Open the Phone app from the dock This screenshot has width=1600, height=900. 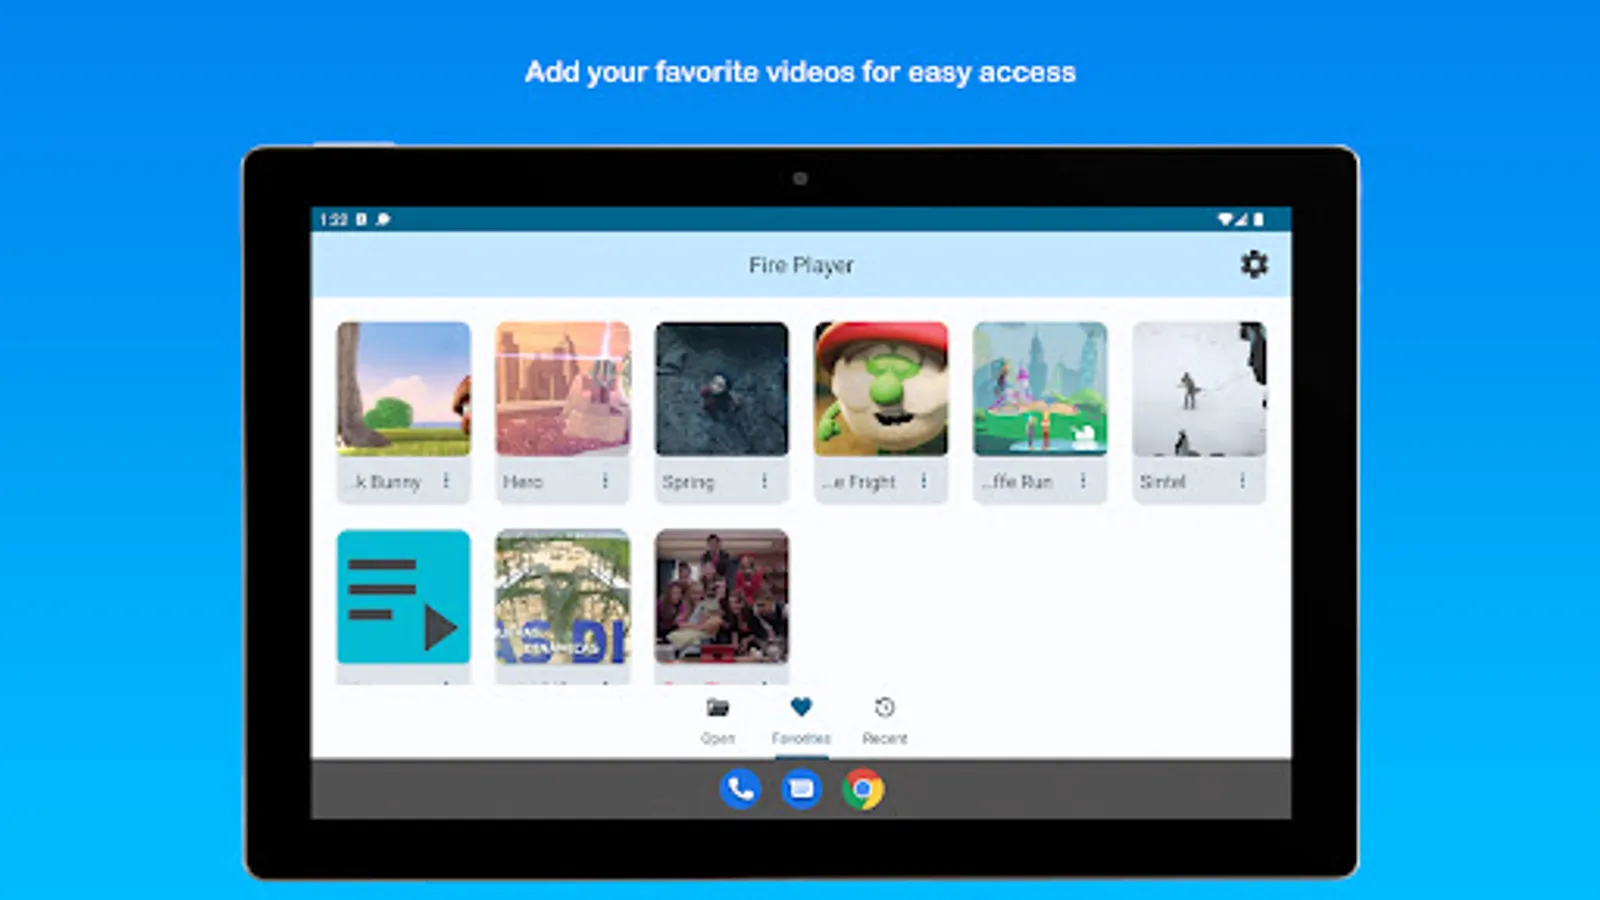pos(739,789)
